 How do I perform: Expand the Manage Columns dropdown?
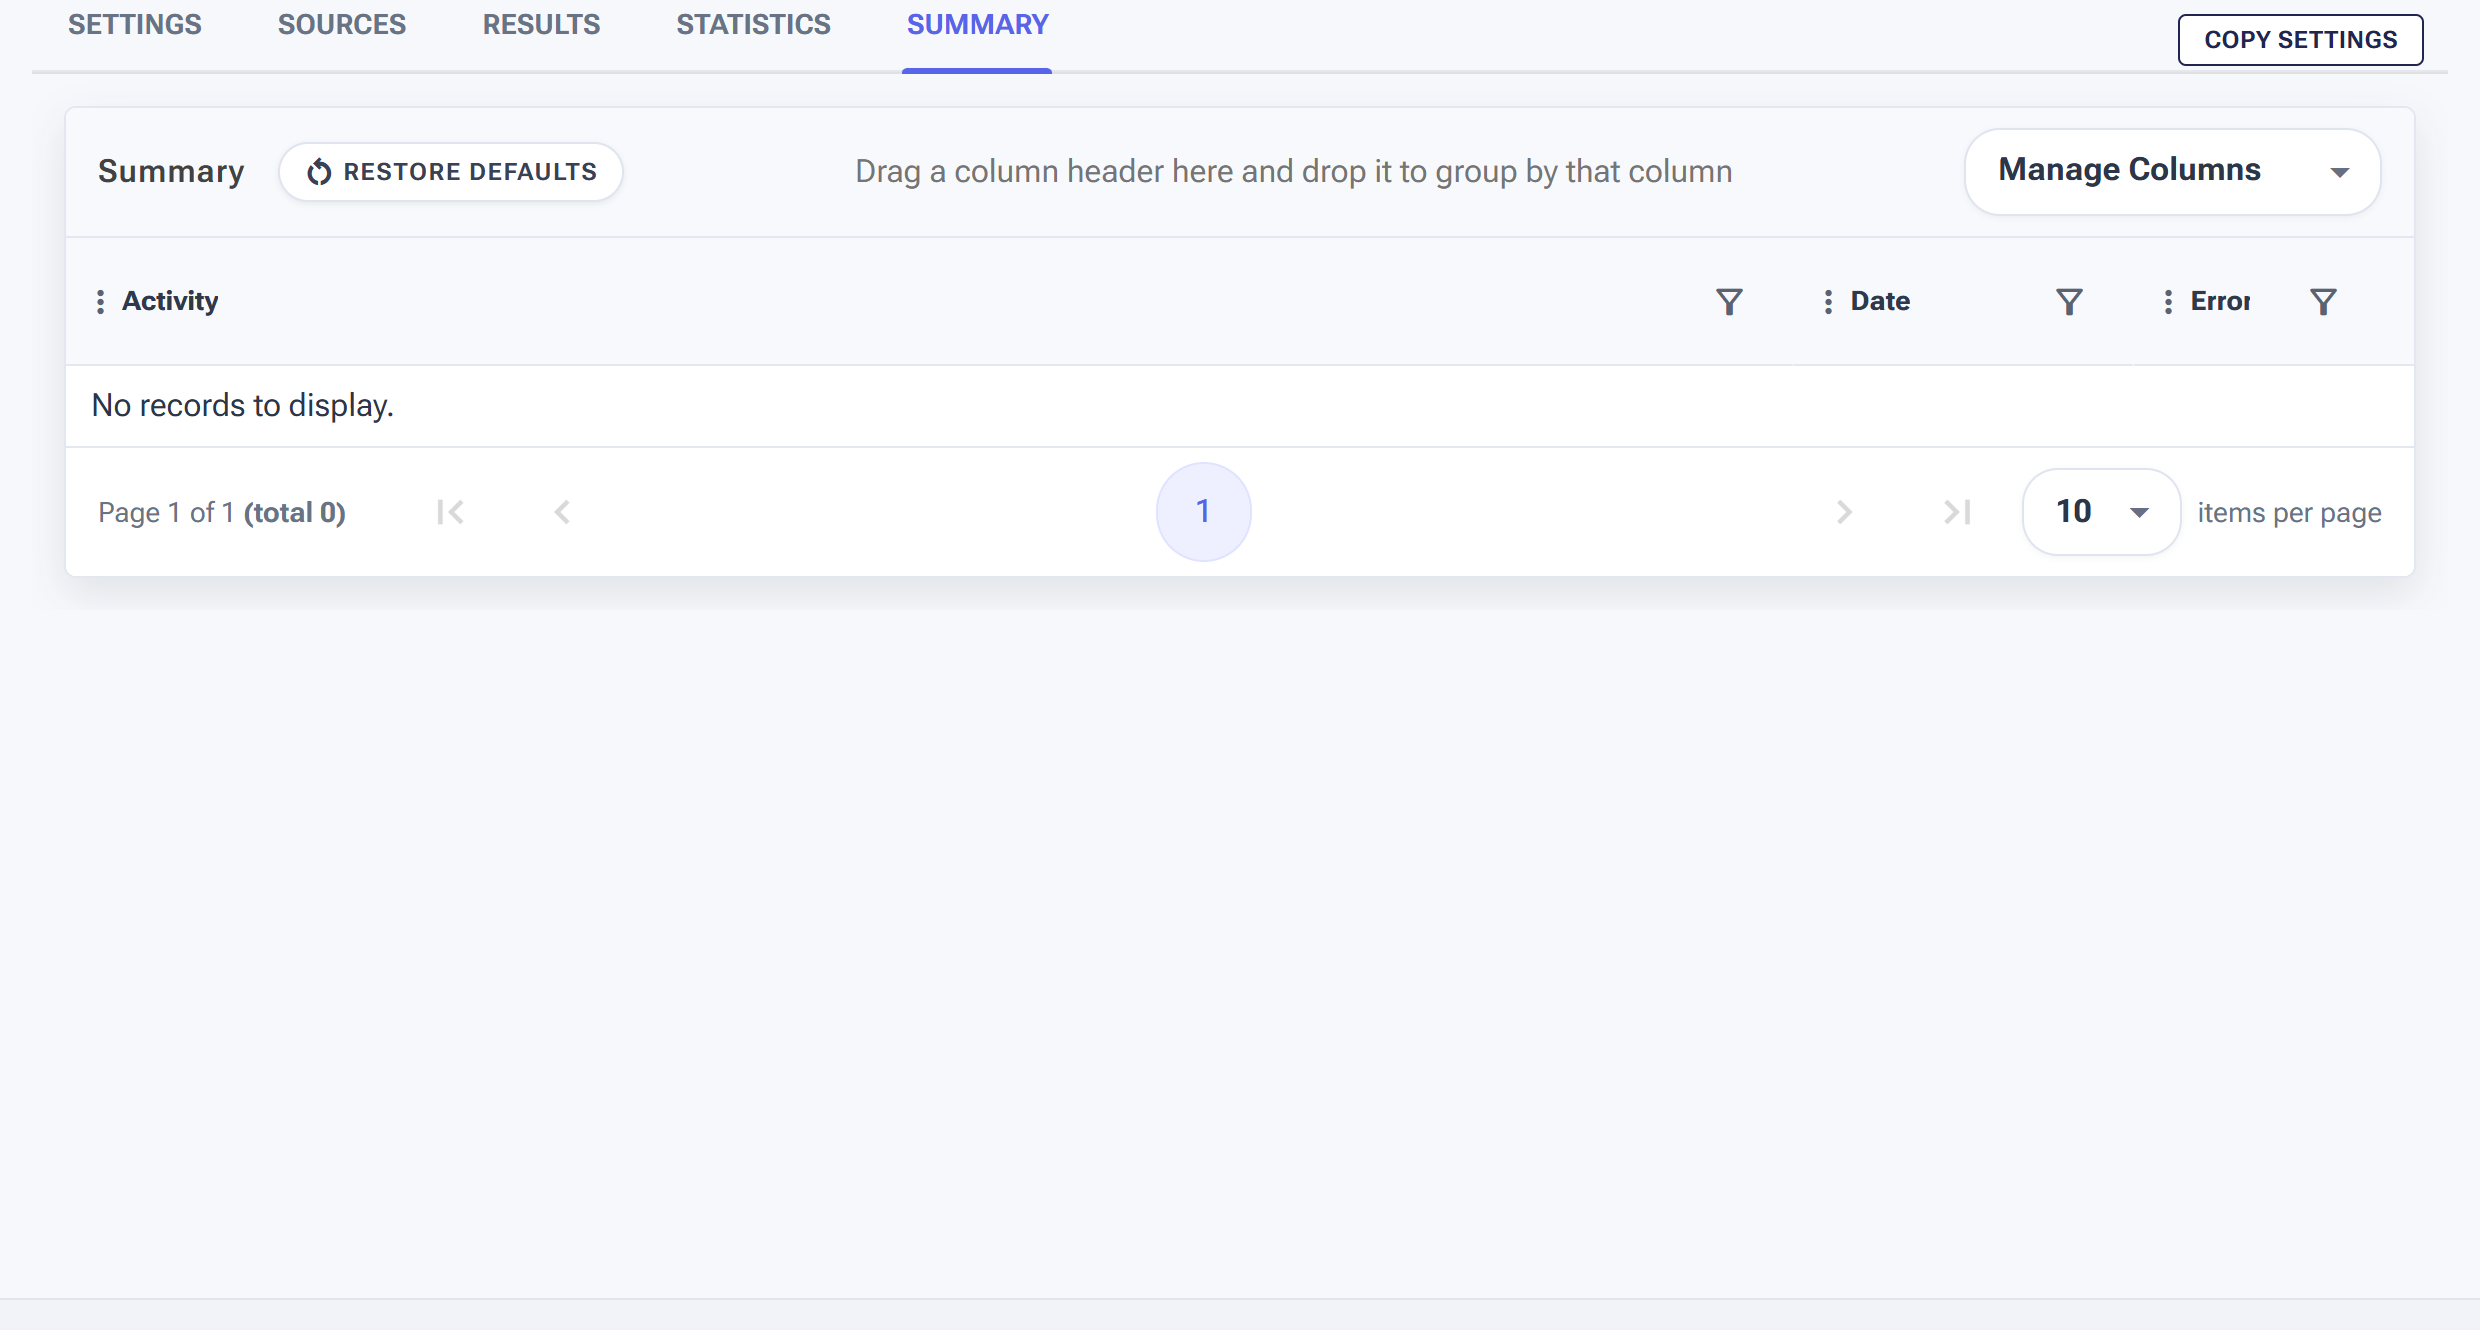(2172, 171)
